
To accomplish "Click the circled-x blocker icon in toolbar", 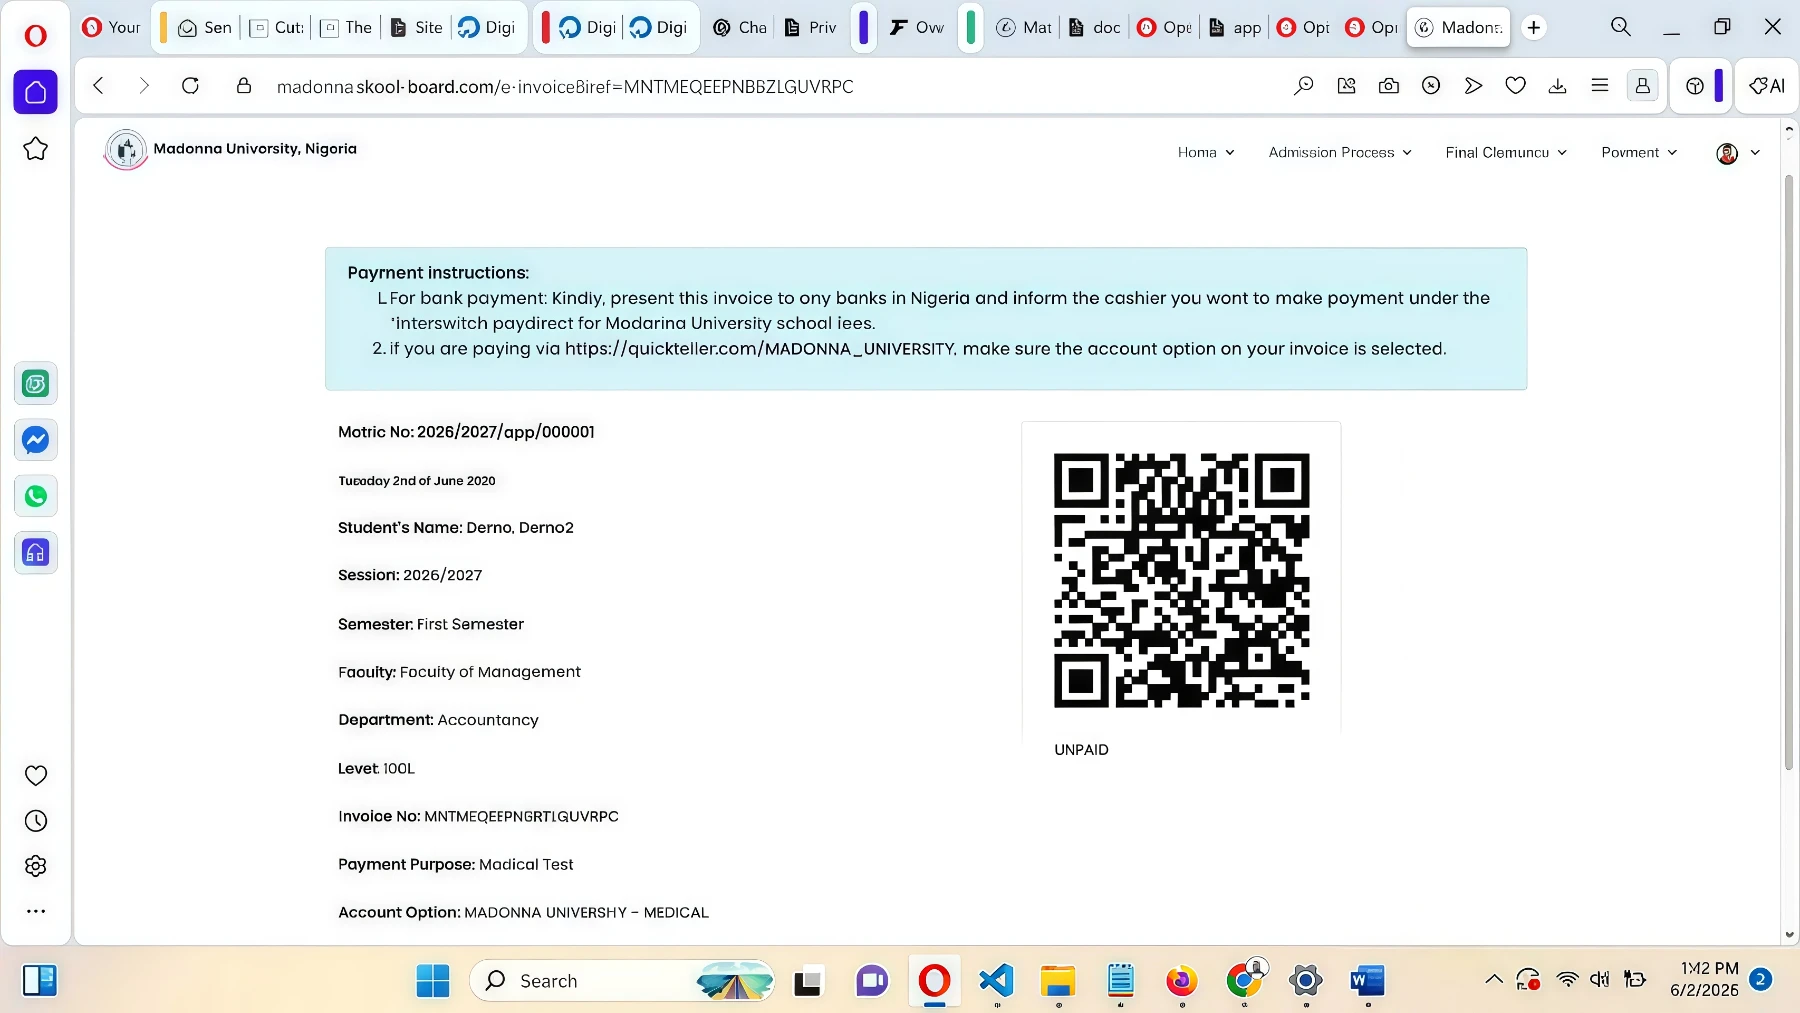I will coord(1431,86).
